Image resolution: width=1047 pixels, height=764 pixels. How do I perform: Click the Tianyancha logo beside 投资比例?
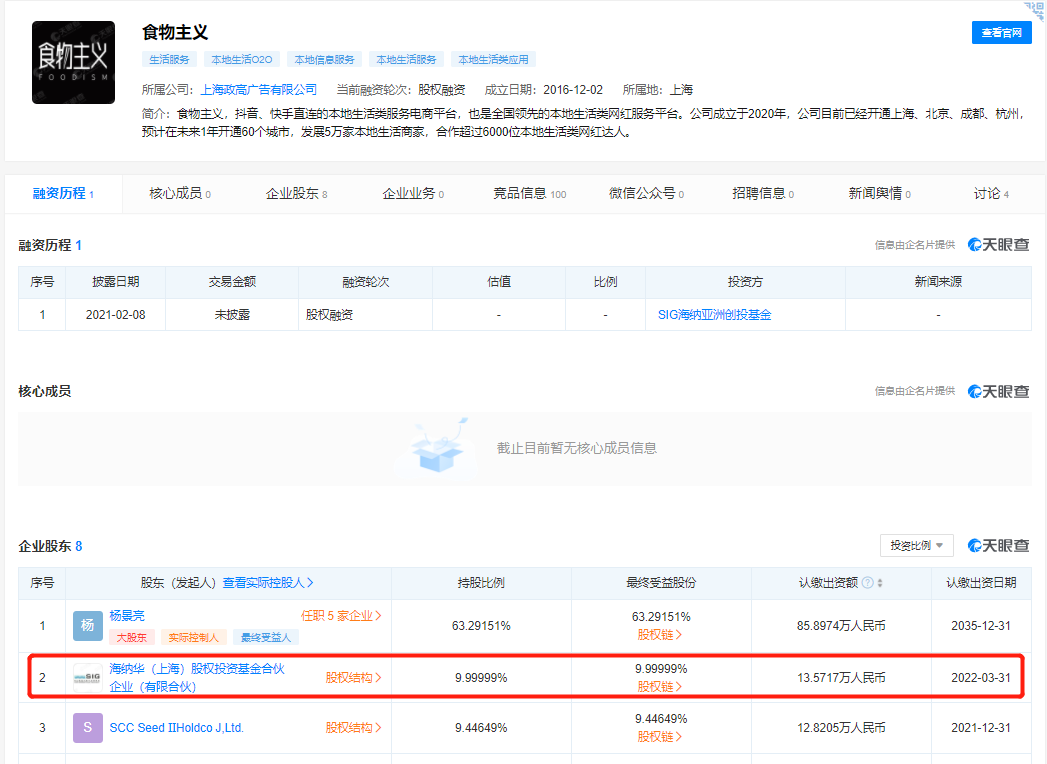[1000, 545]
